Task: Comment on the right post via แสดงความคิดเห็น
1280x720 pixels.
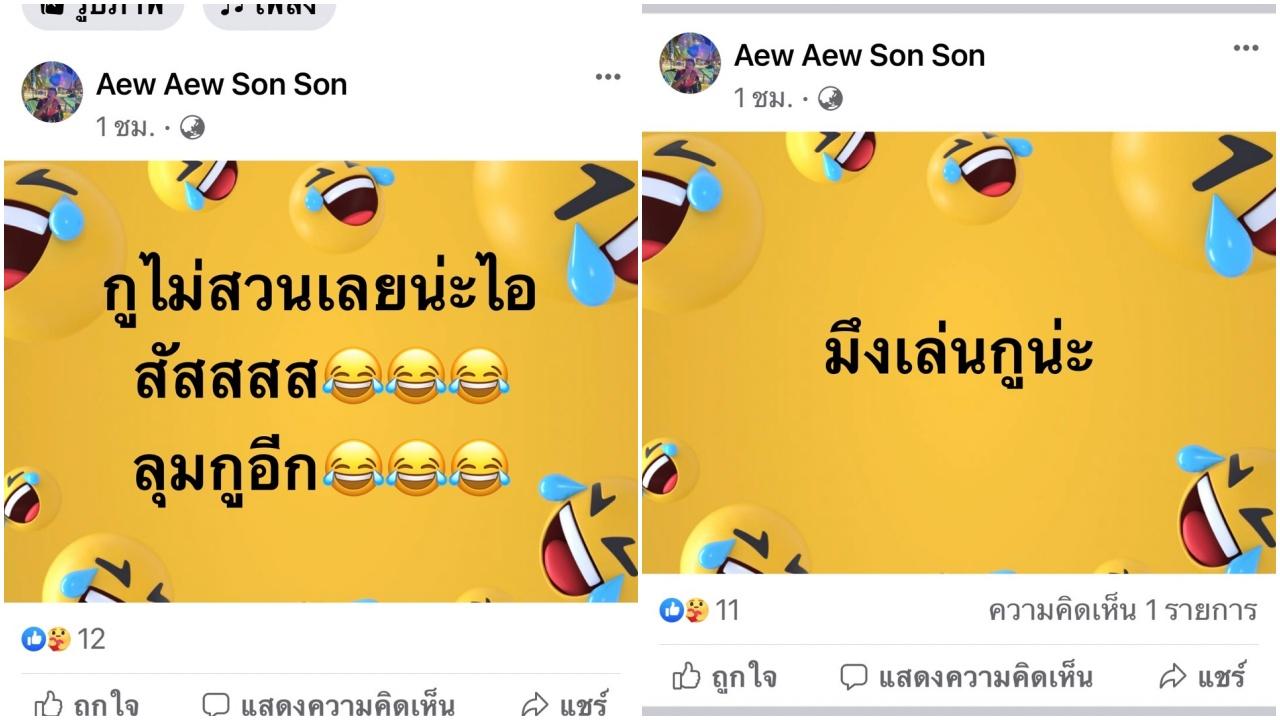Action: (966, 677)
